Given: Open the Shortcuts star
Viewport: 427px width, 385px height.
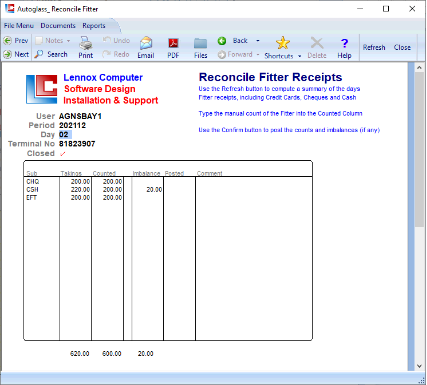Looking at the screenshot, I should (x=283, y=43).
